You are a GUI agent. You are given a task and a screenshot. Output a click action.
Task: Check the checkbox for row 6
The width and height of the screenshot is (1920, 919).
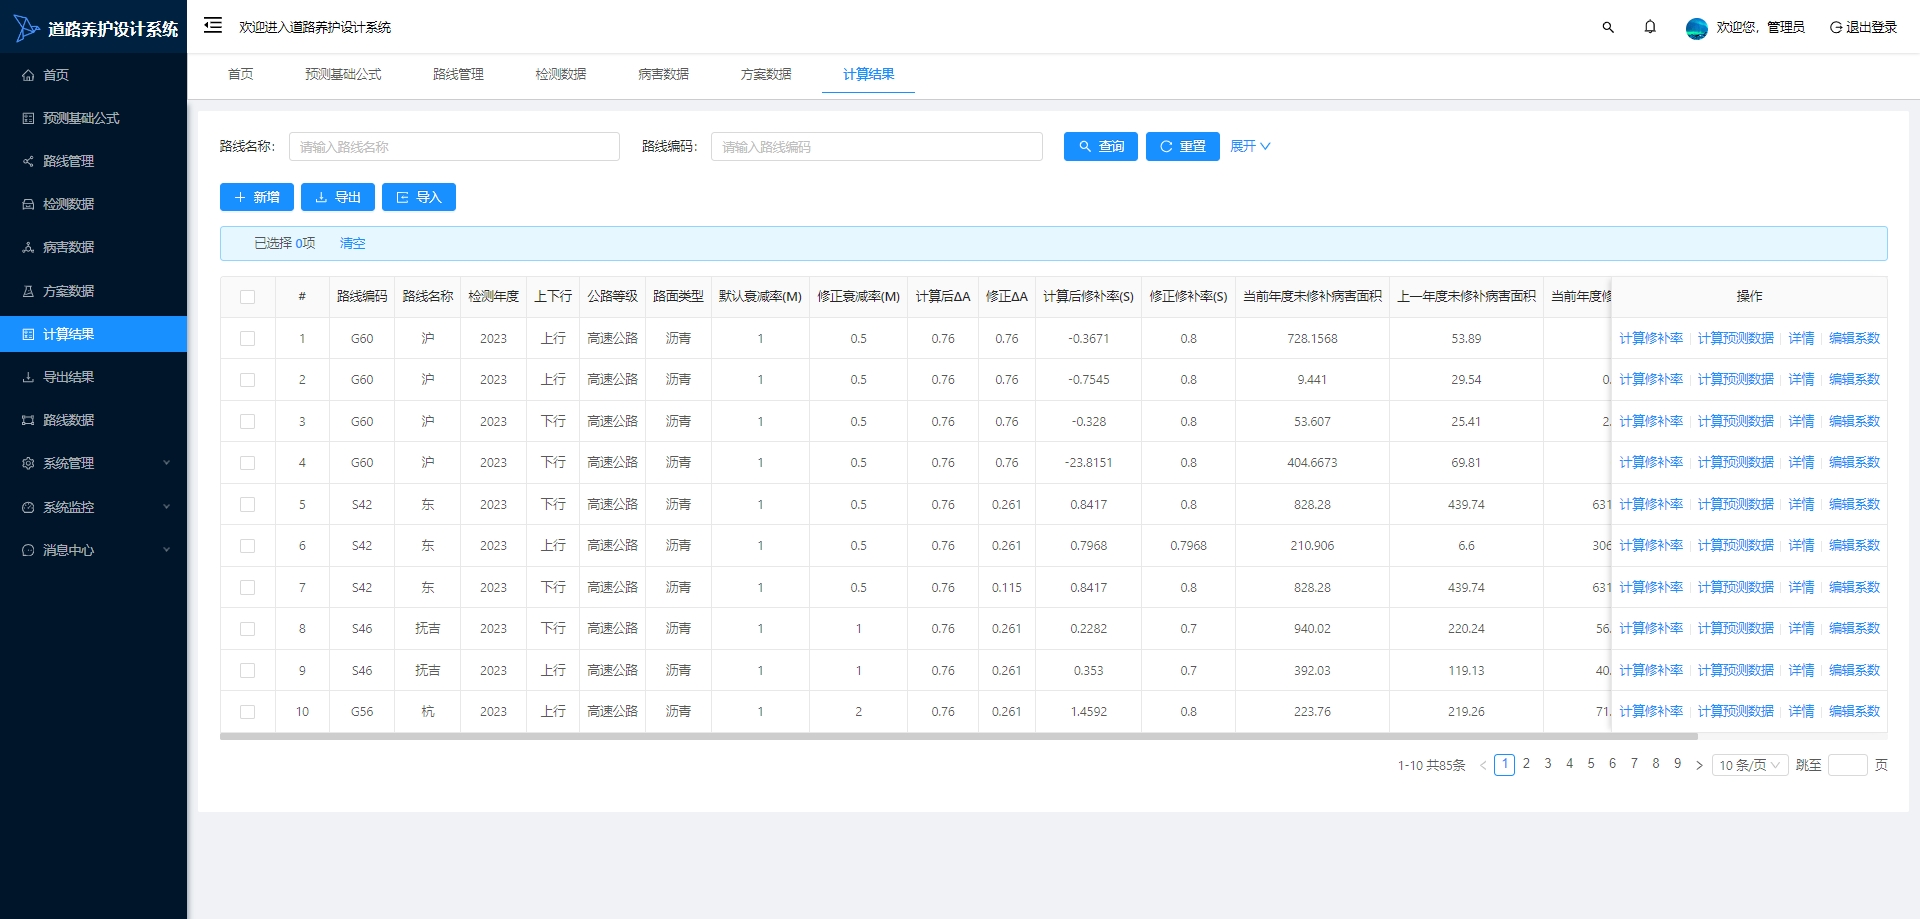pos(247,546)
